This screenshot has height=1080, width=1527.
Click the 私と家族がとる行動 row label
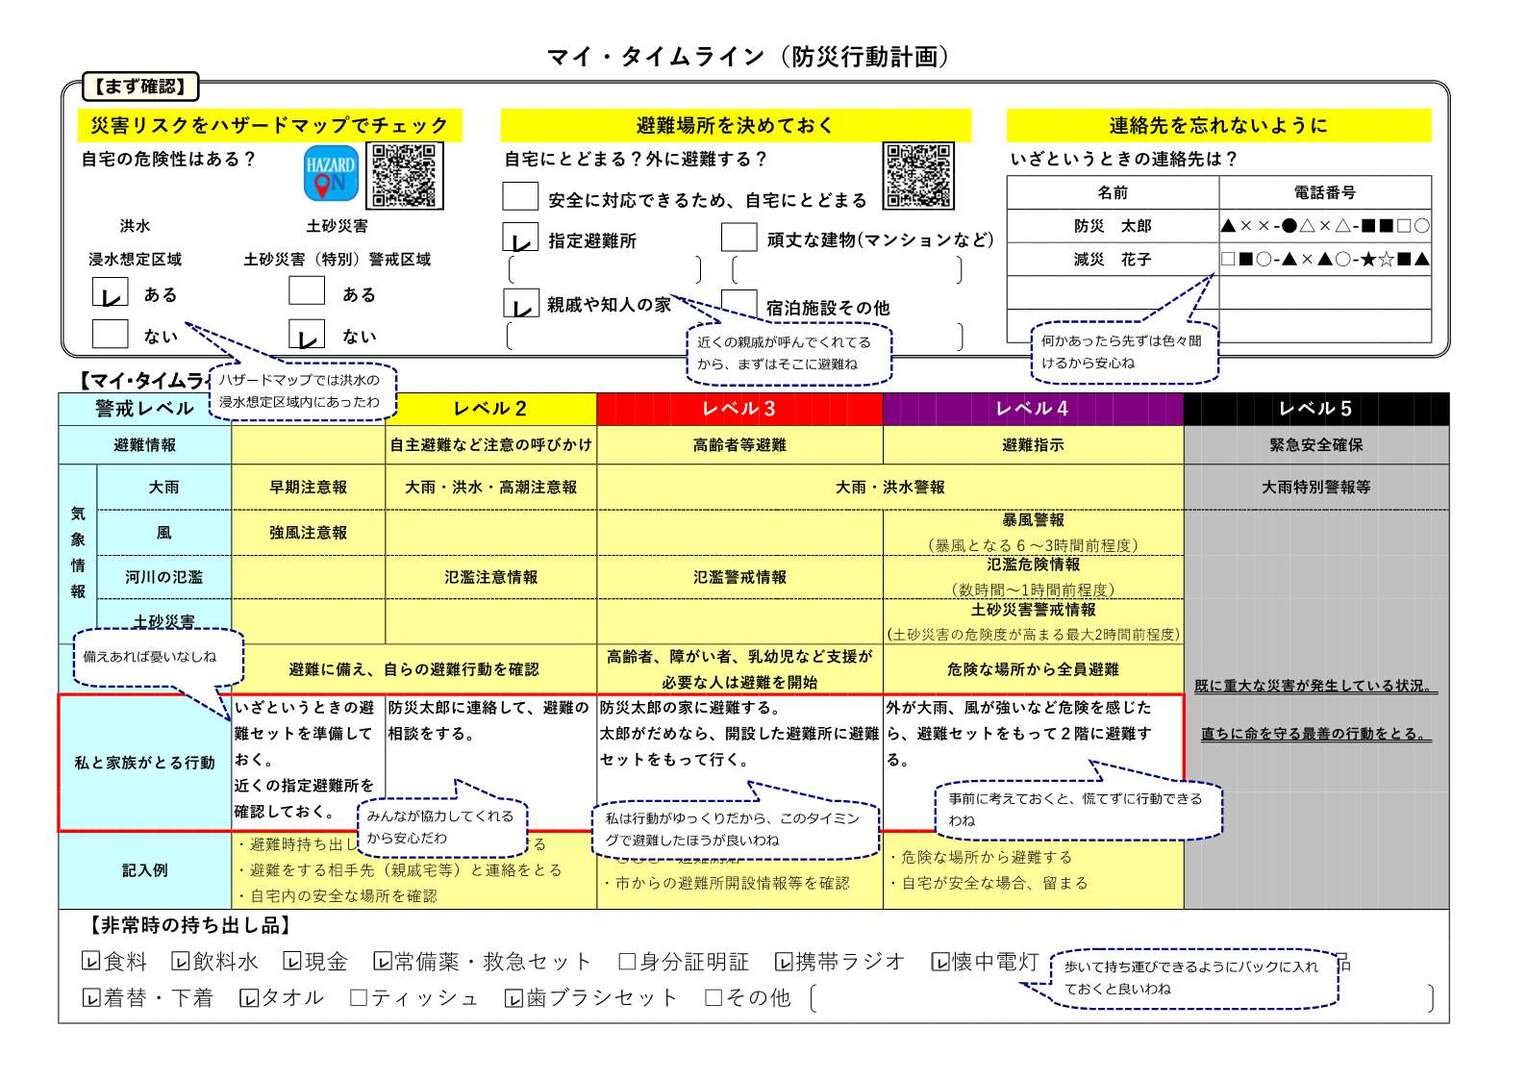145,763
